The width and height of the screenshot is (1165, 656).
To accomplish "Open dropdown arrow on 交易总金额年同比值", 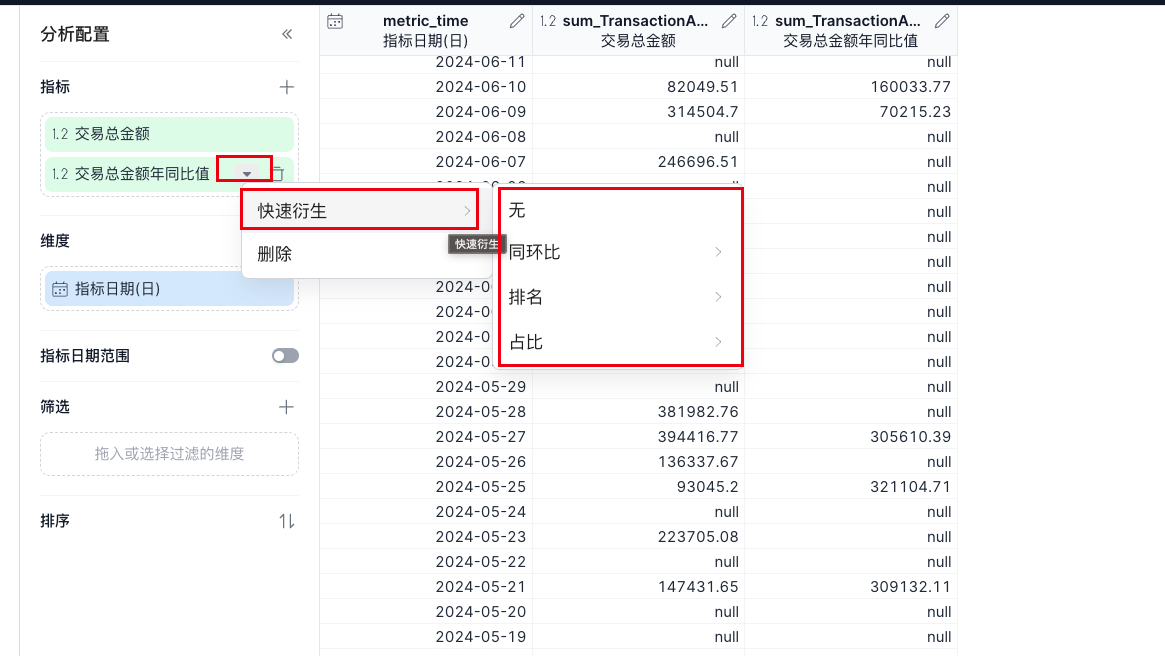I will [247, 174].
